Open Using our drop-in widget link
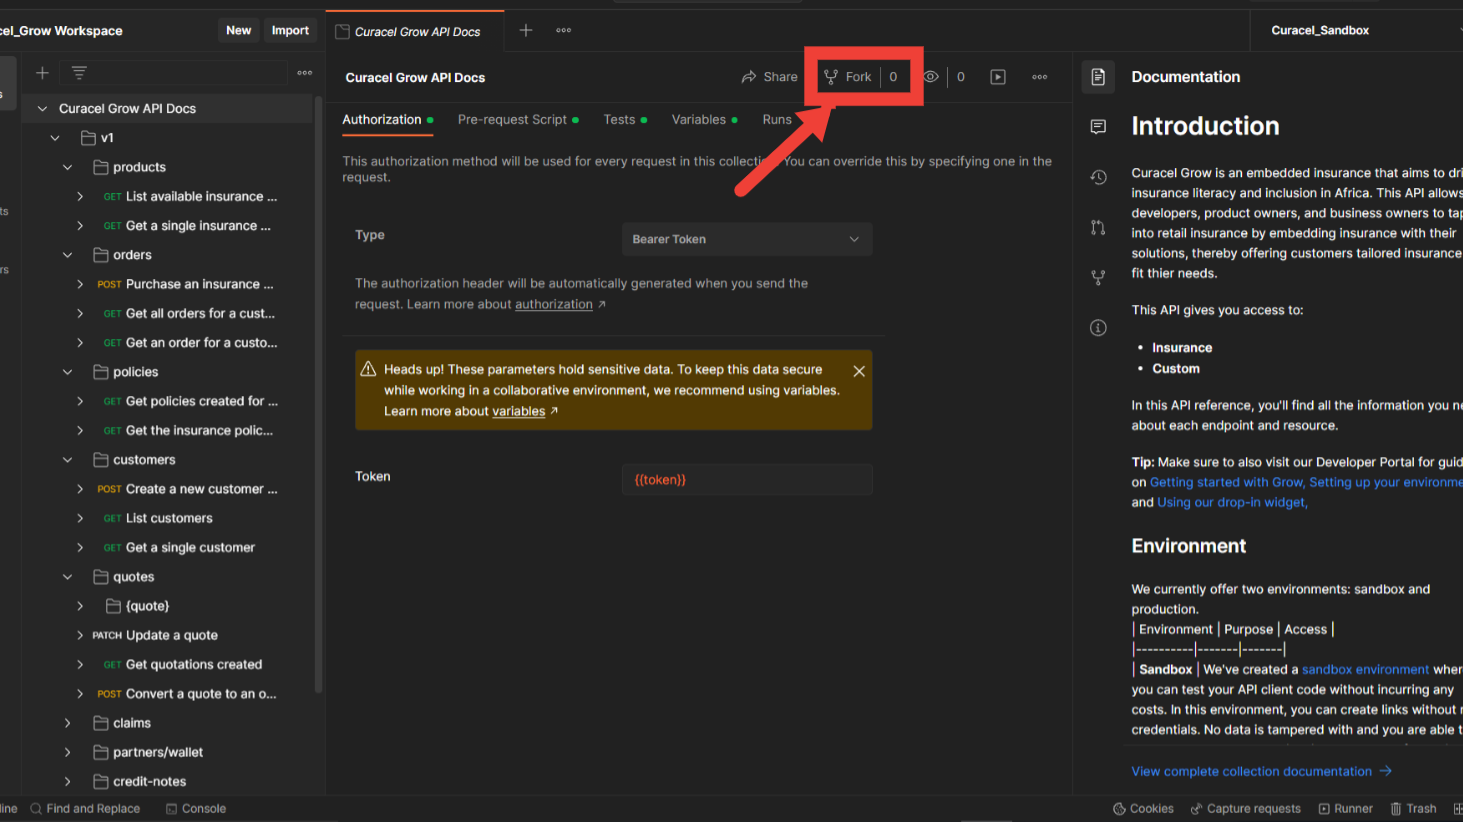The image size is (1463, 822). [1232, 502]
